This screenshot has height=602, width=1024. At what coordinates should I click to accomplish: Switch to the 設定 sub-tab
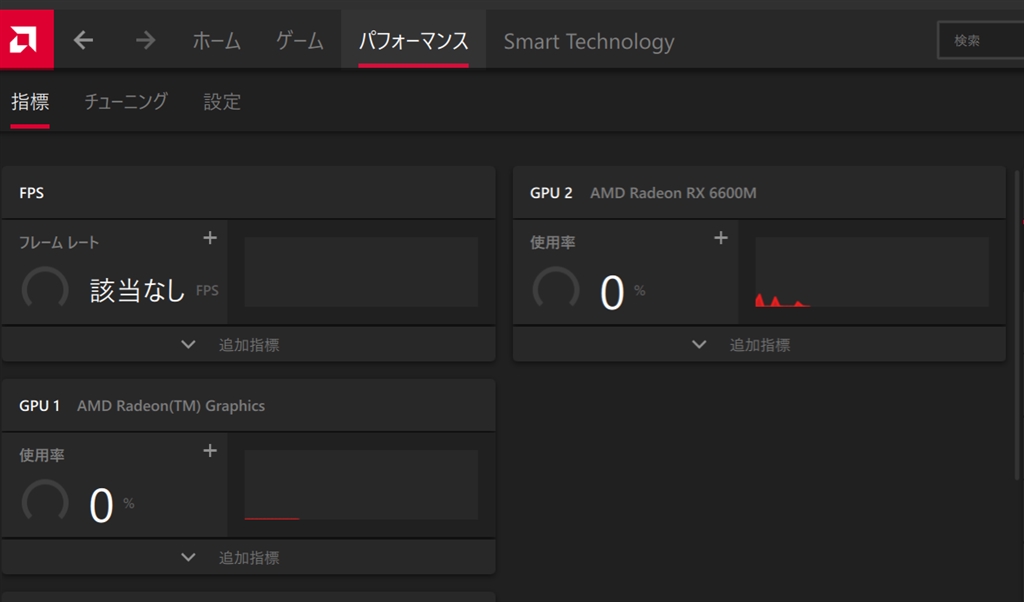222,102
